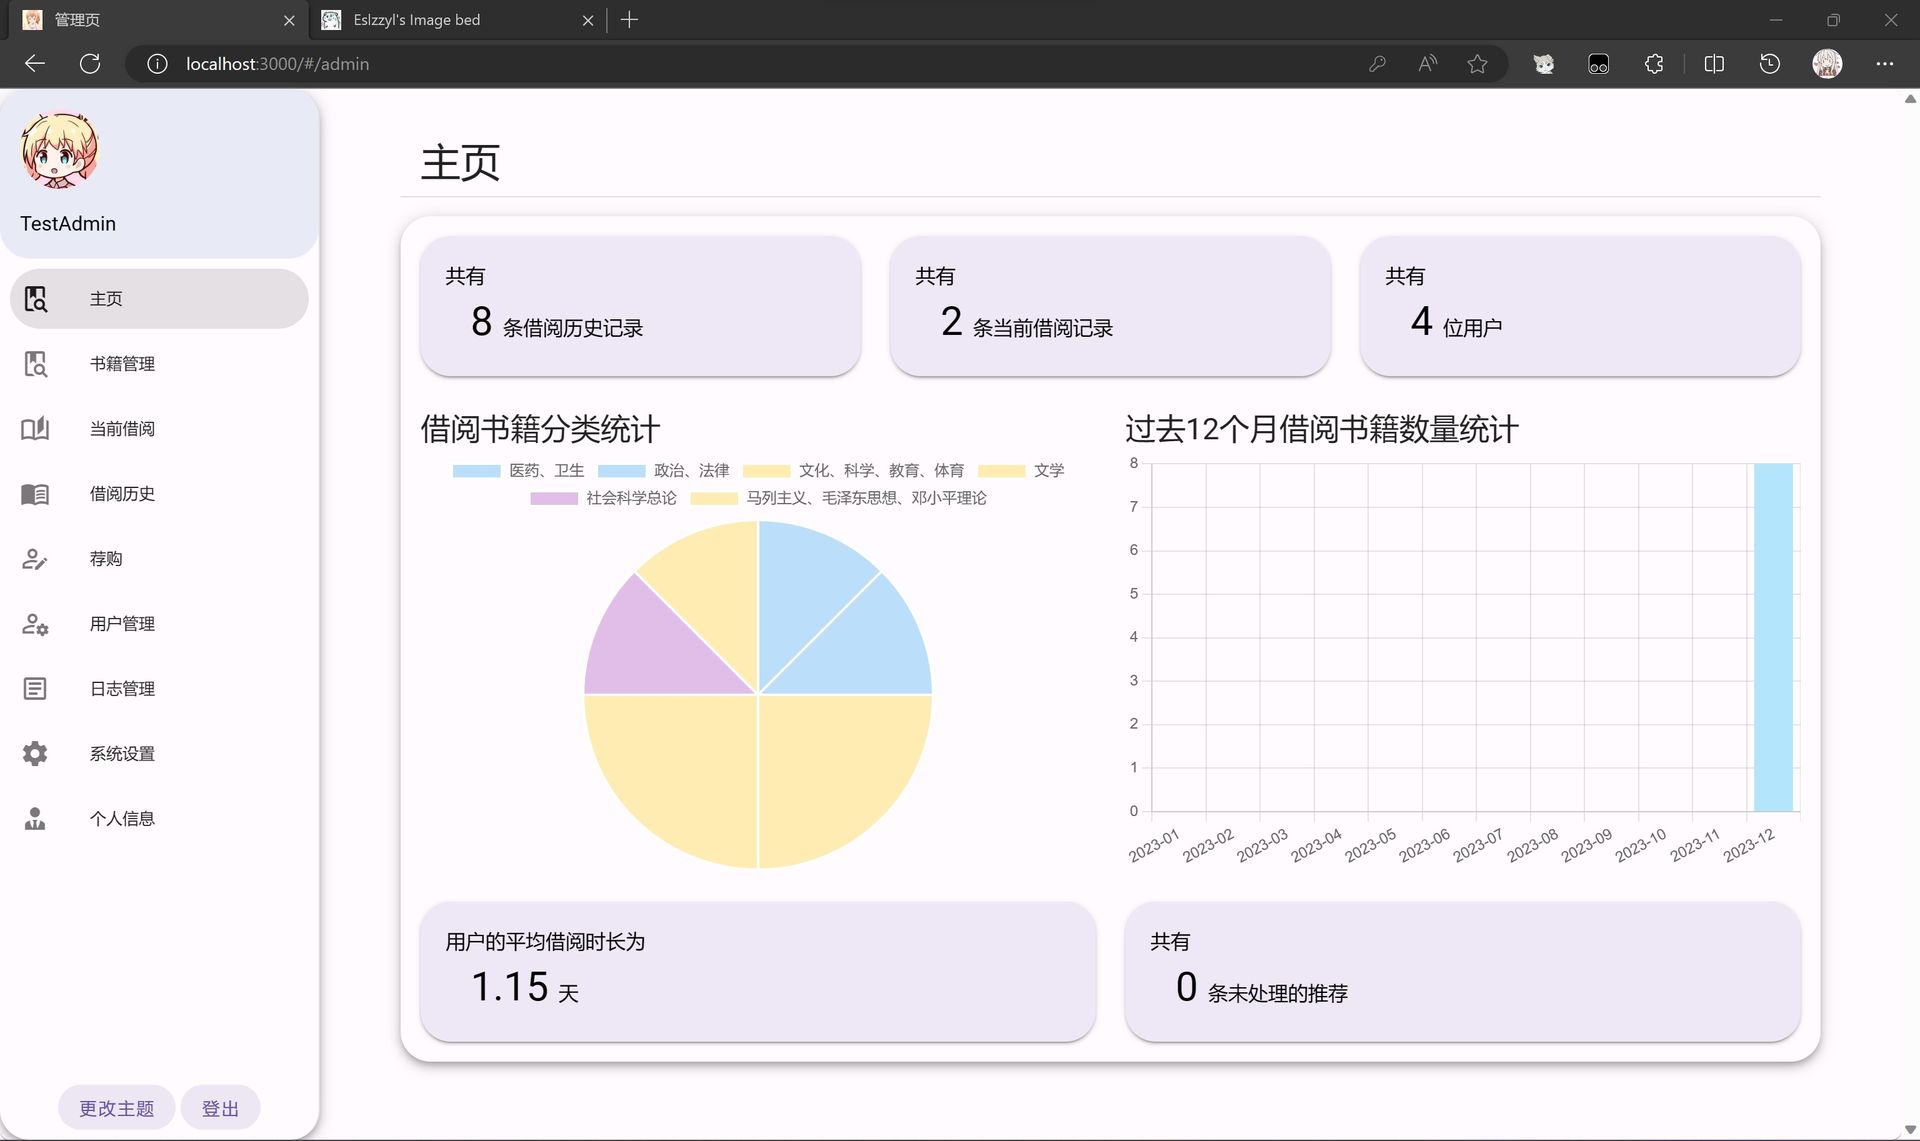This screenshot has height=1141, width=1920.
Task: Open browser history clock icon
Action: pos(1770,64)
